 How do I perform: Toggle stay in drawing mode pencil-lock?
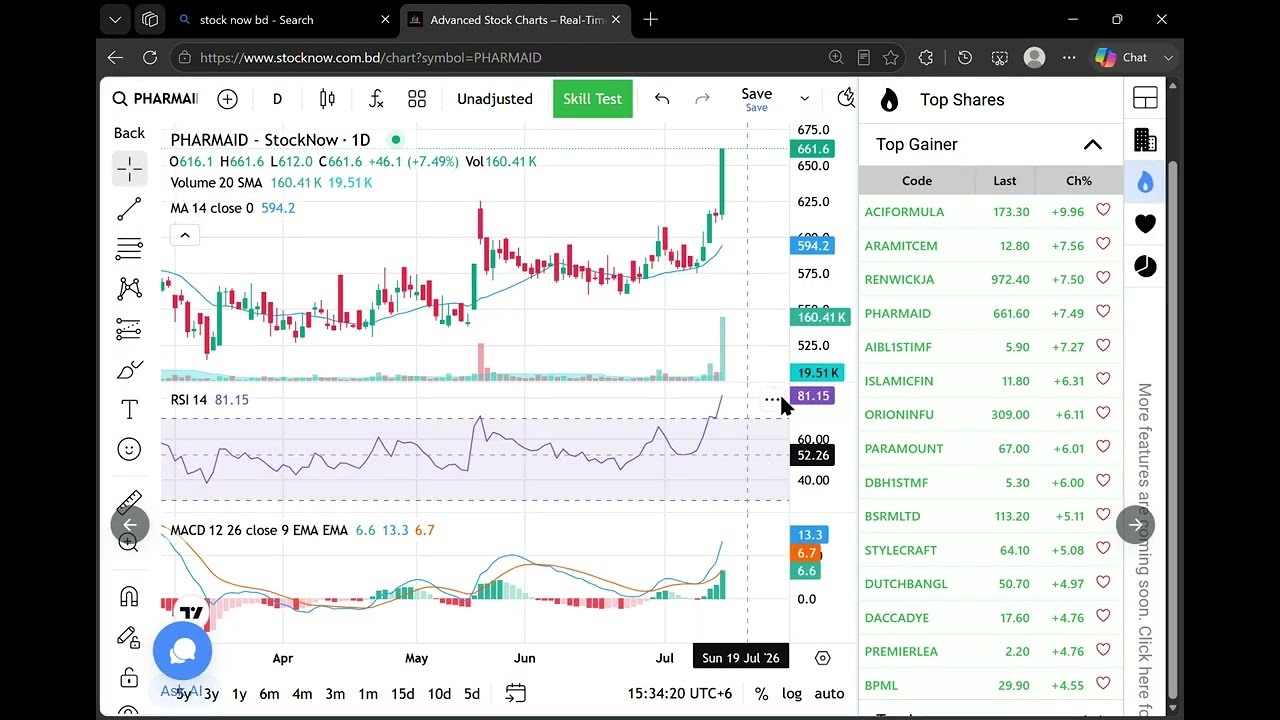pos(129,637)
